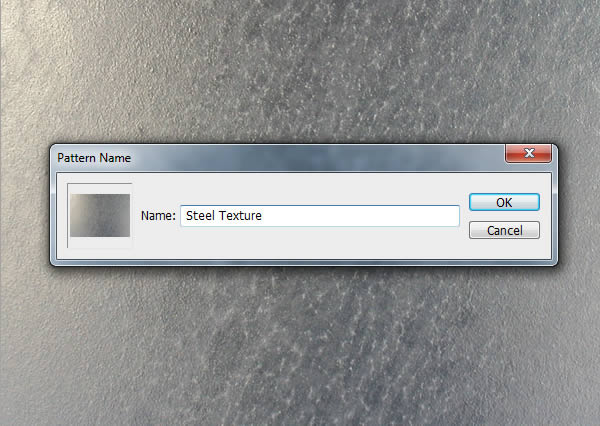
Task: Dismiss the dialog using the Cancel button
Action: click(x=504, y=230)
